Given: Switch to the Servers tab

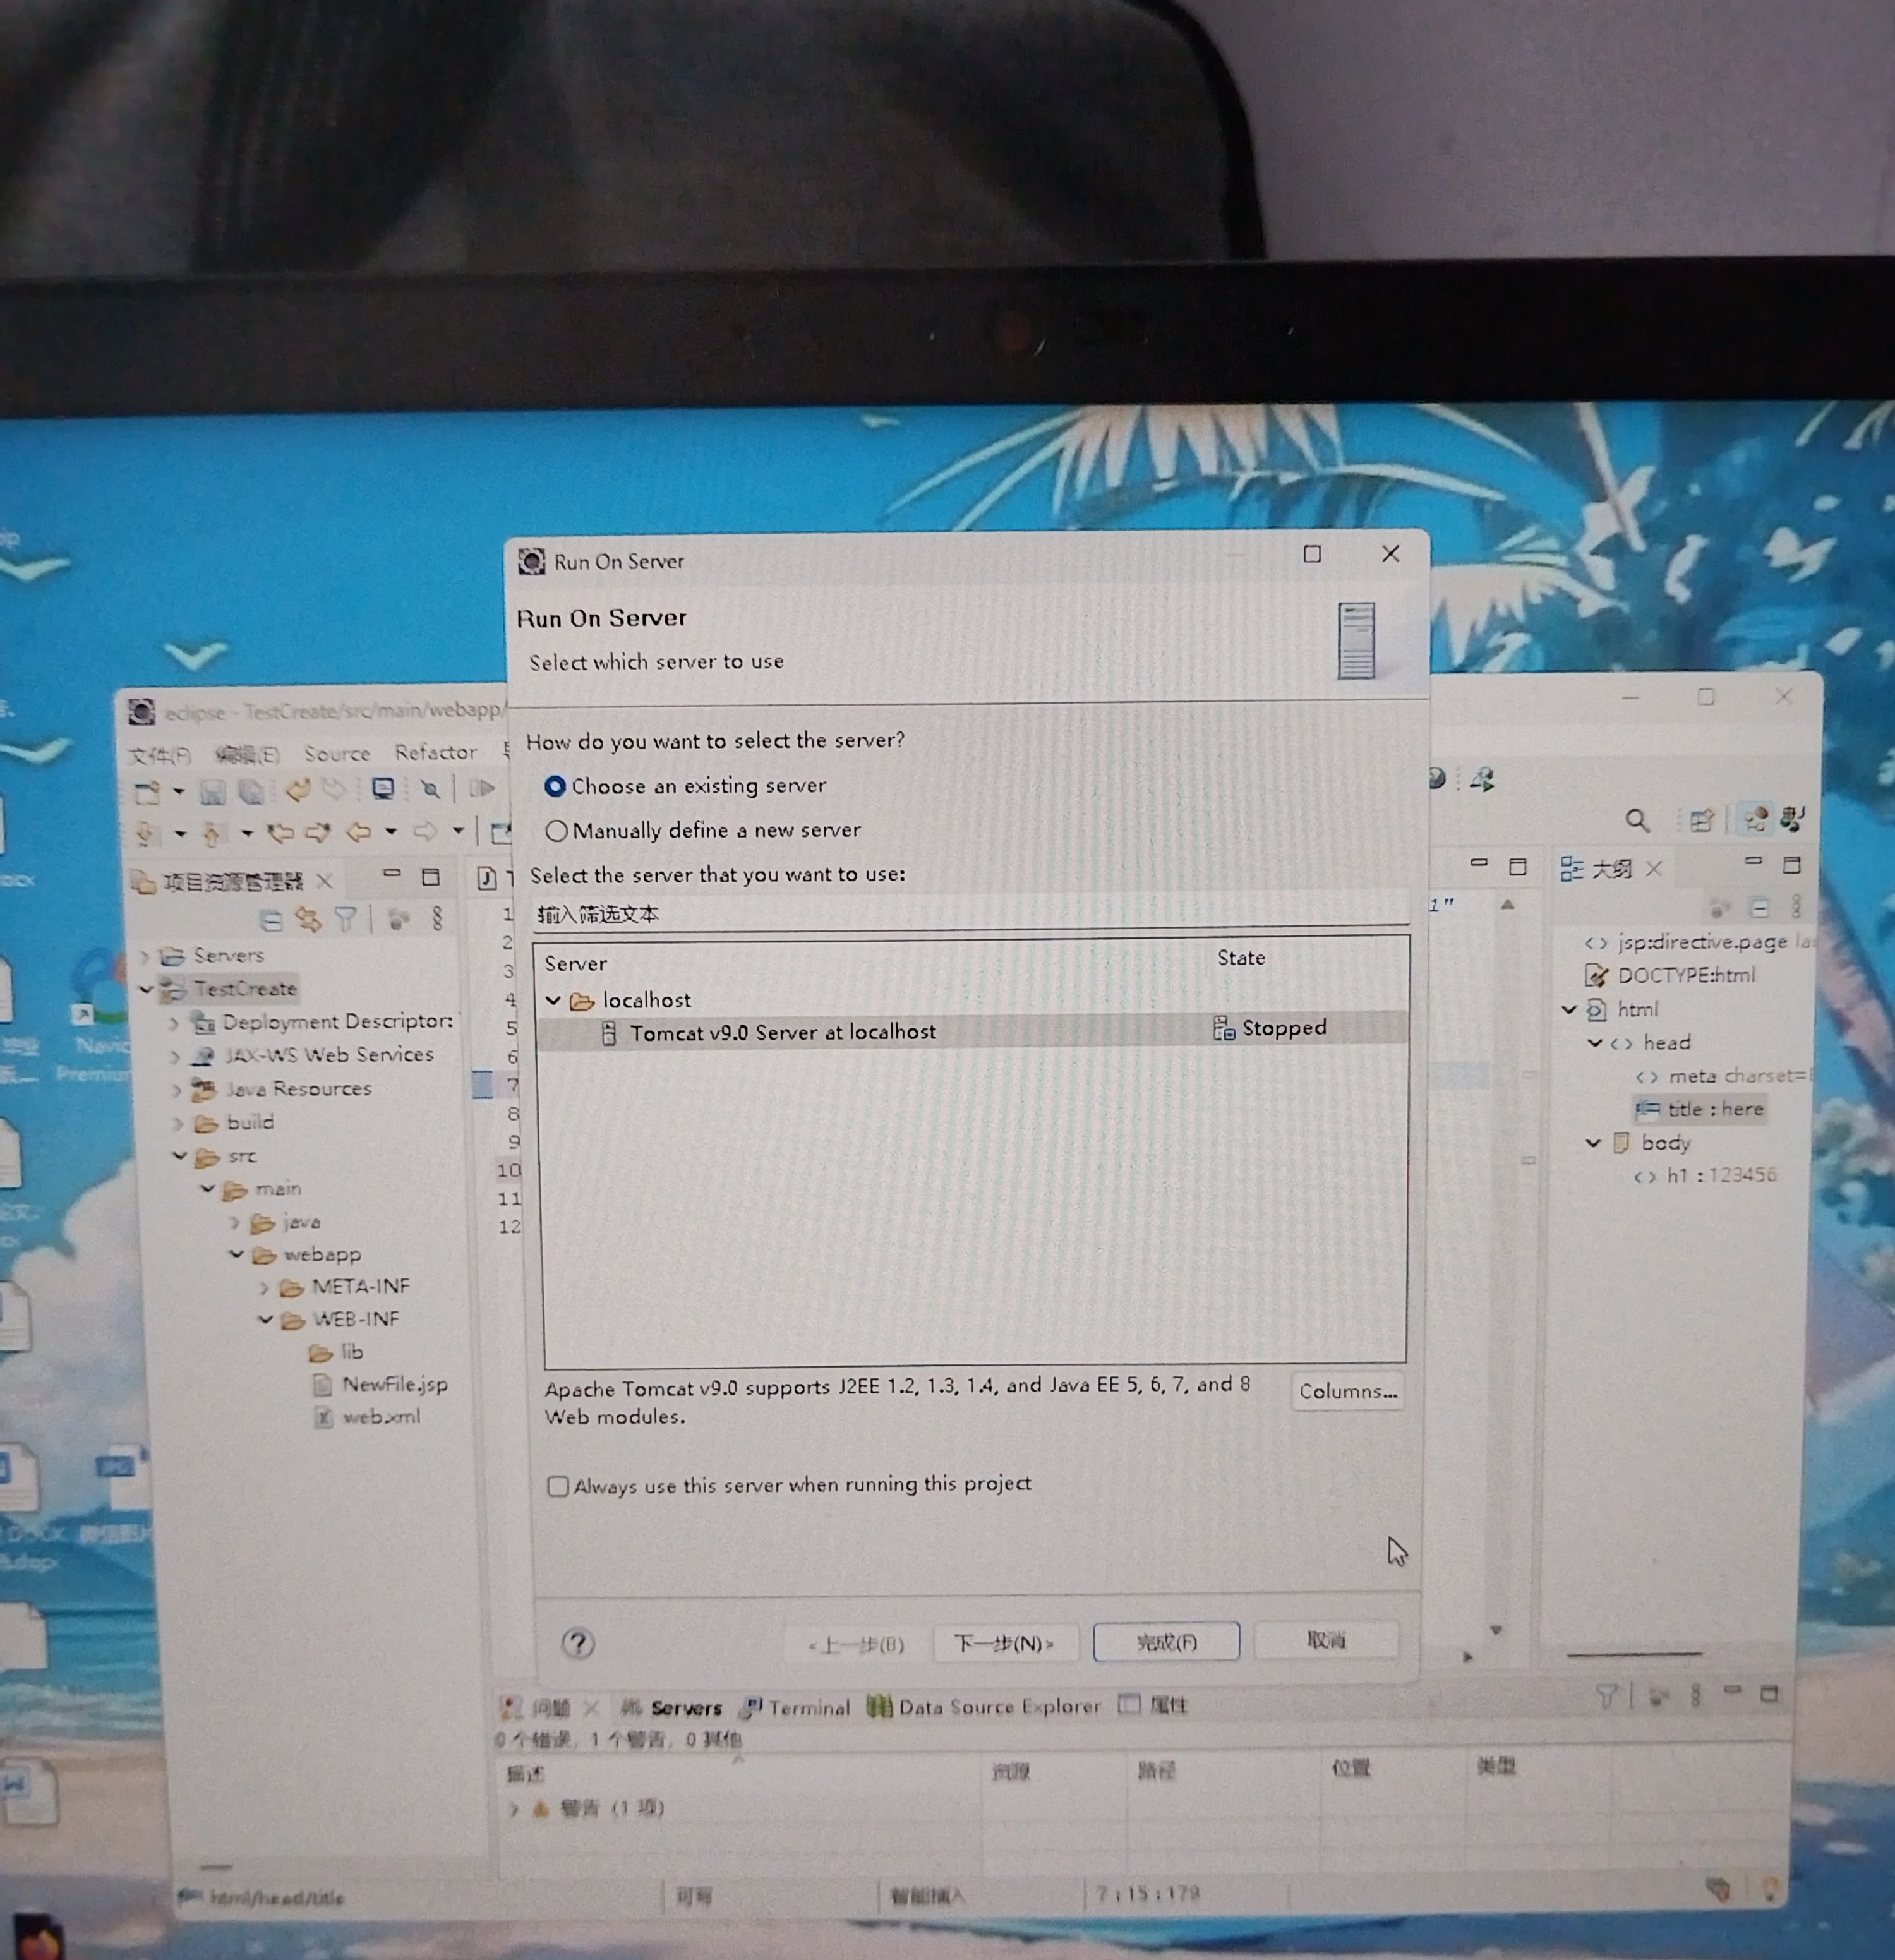Looking at the screenshot, I should click(672, 1708).
